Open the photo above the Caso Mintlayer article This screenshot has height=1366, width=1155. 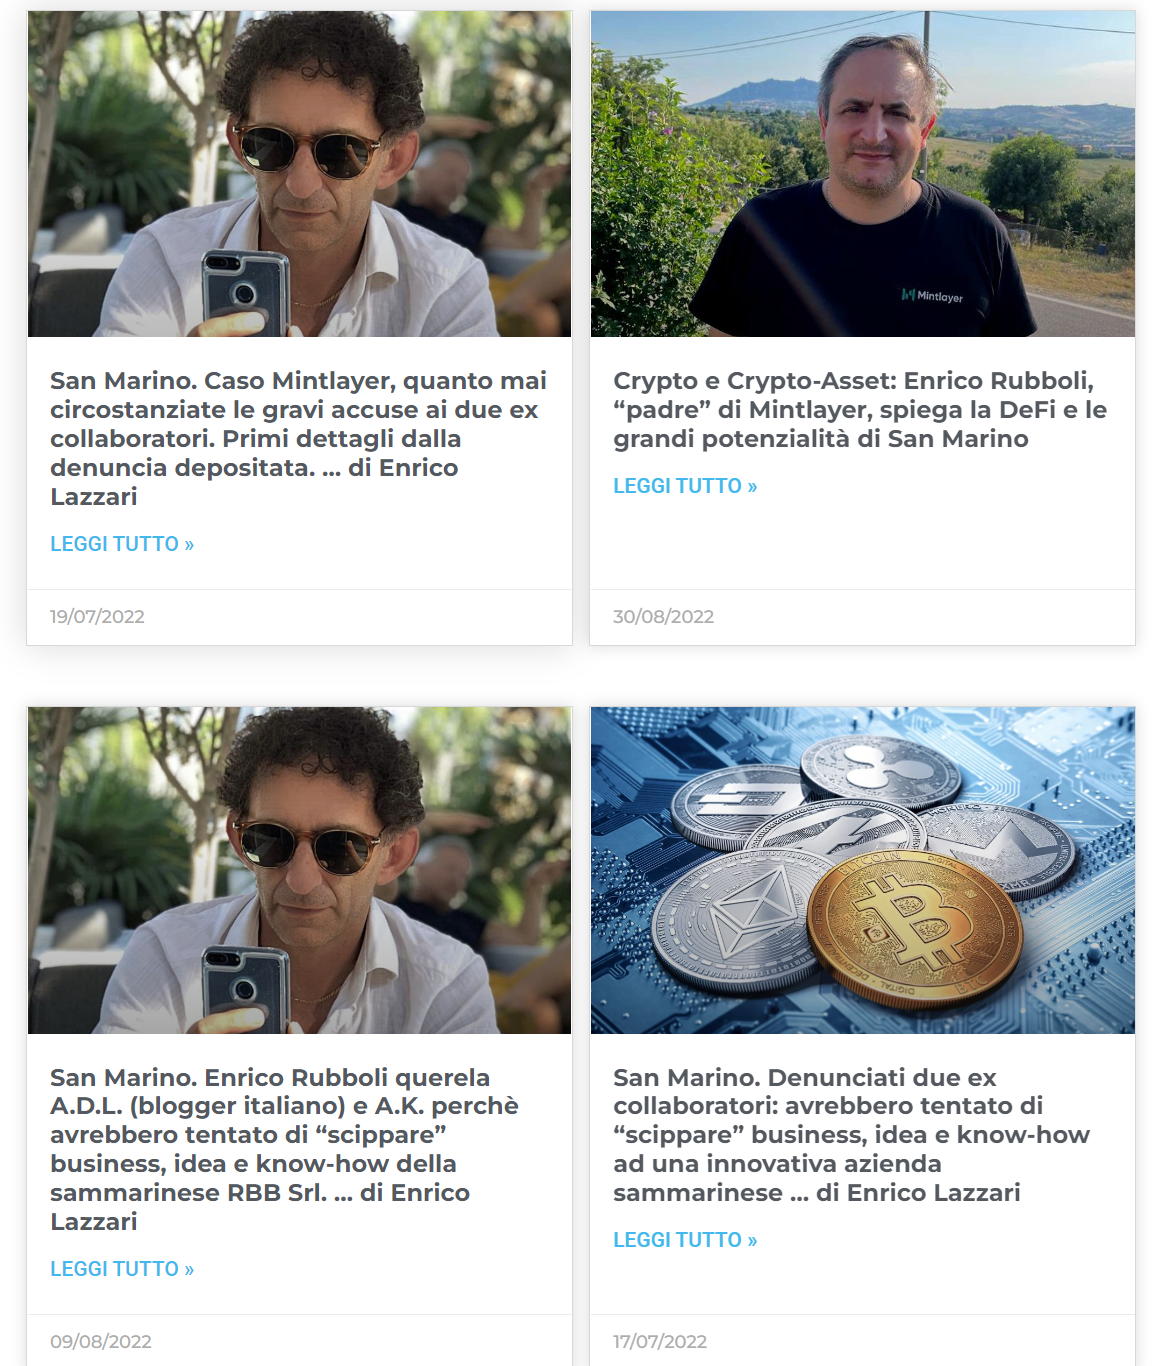point(299,174)
